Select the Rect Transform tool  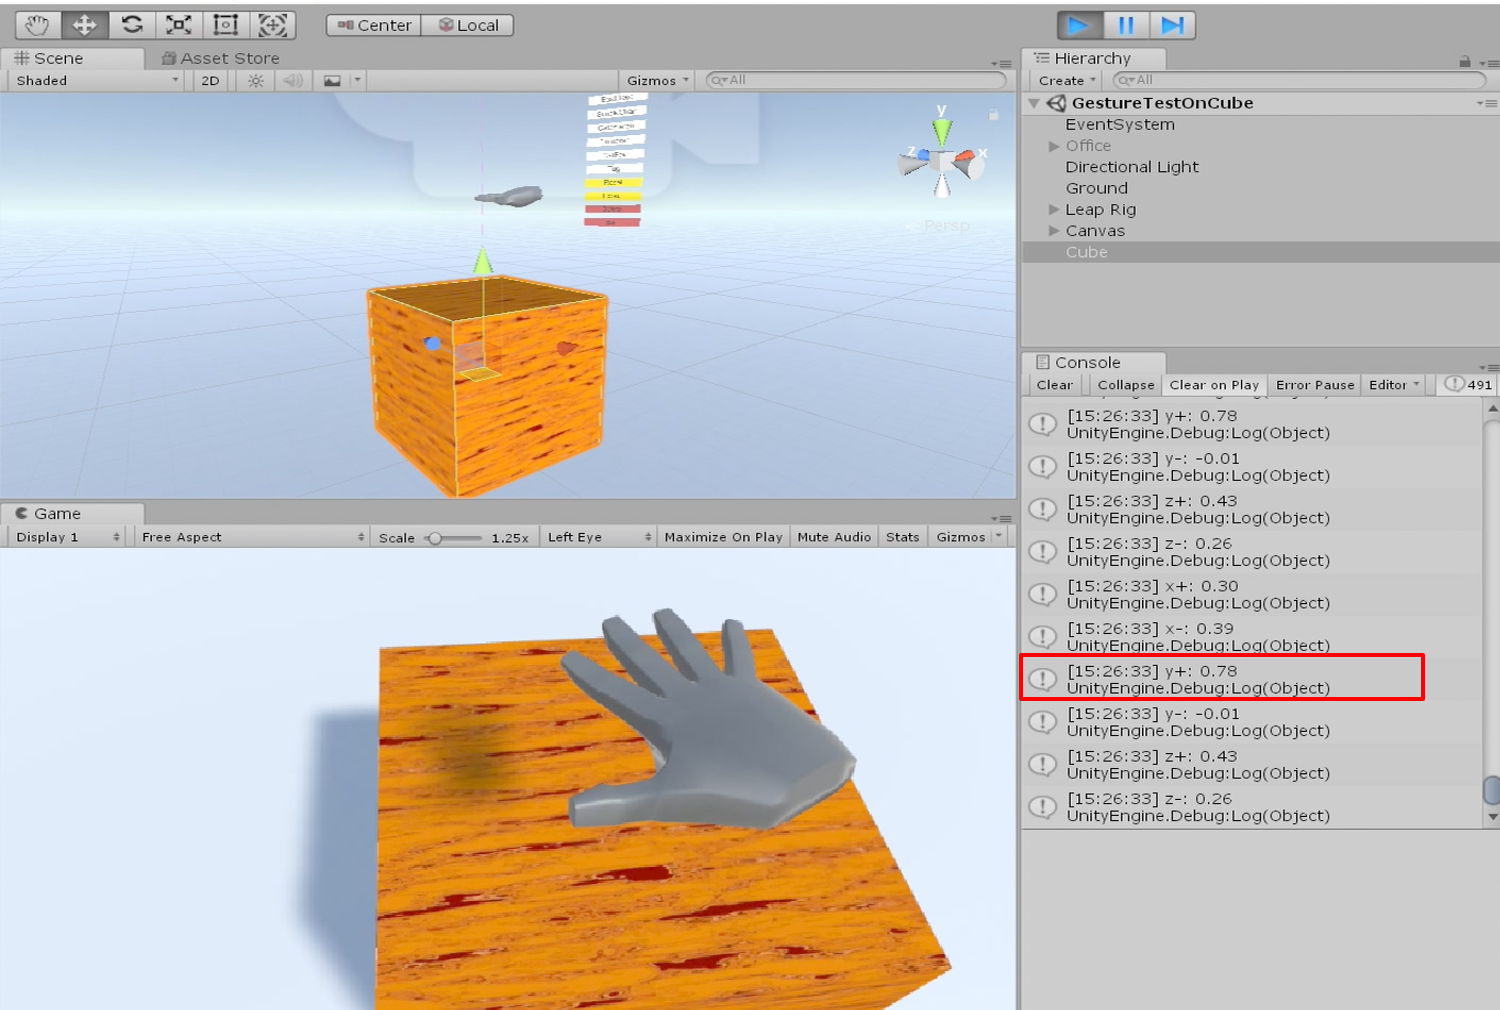point(226,25)
